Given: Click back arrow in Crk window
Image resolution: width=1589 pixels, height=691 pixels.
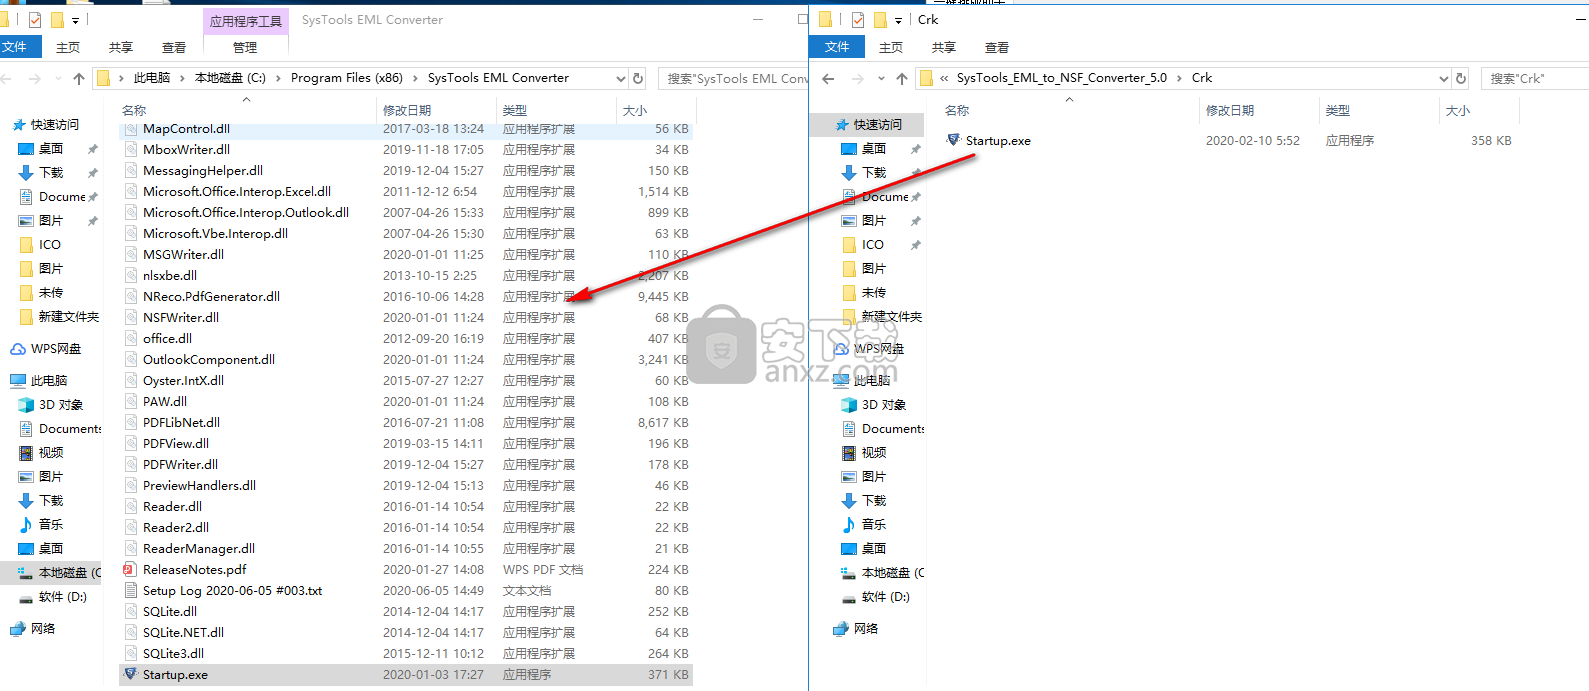Looking at the screenshot, I should pos(828,78).
